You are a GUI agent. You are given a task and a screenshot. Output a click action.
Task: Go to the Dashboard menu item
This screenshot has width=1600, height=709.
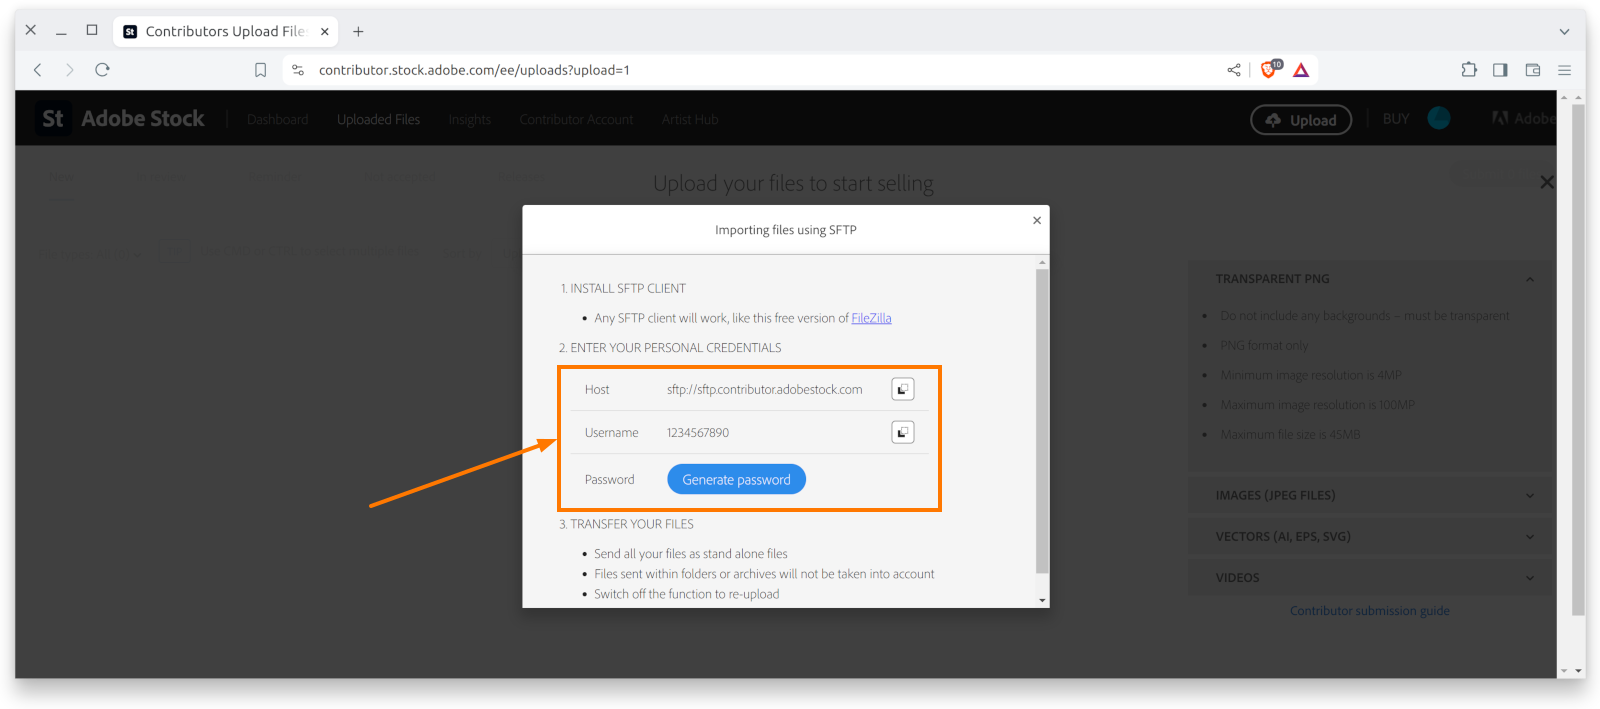[277, 119]
